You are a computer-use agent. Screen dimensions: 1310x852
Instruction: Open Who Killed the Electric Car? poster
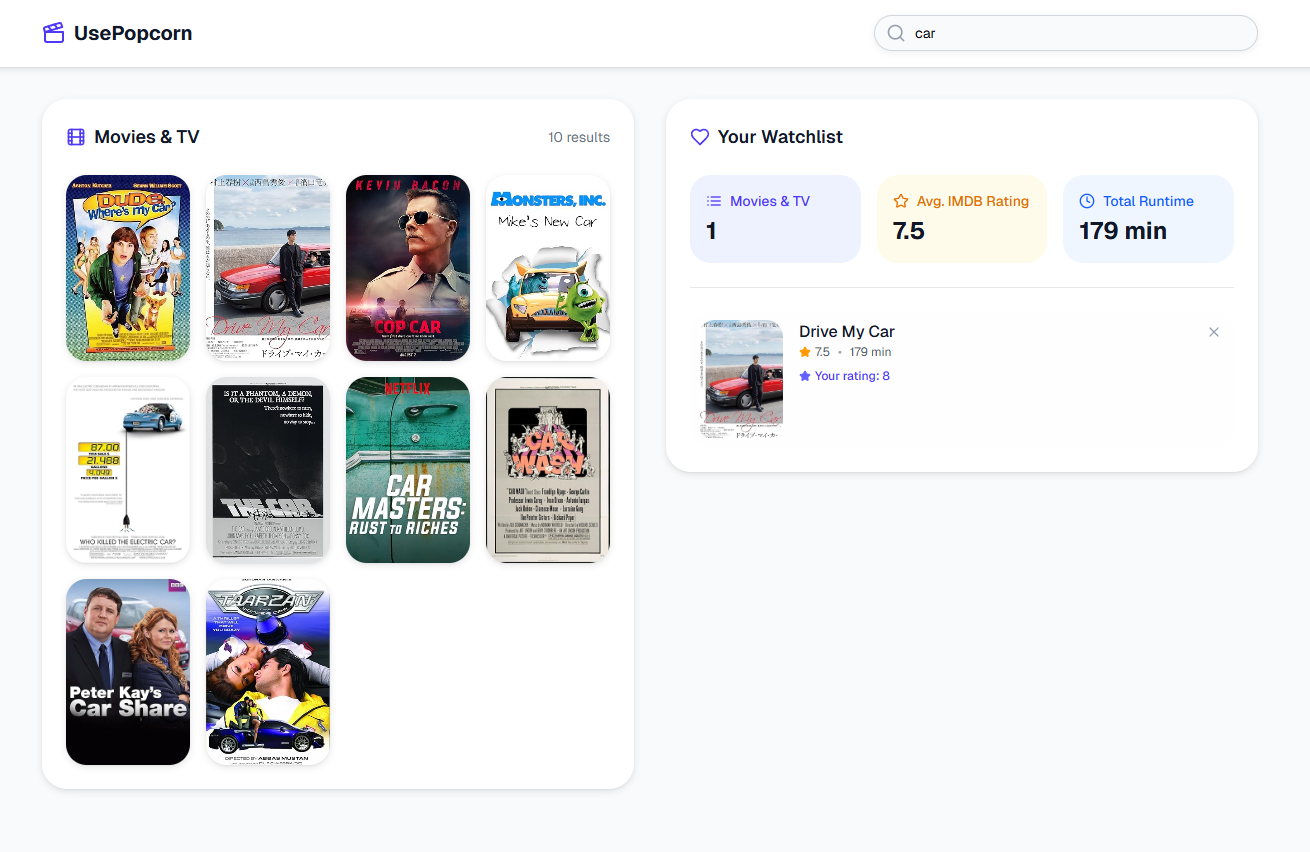(x=128, y=470)
